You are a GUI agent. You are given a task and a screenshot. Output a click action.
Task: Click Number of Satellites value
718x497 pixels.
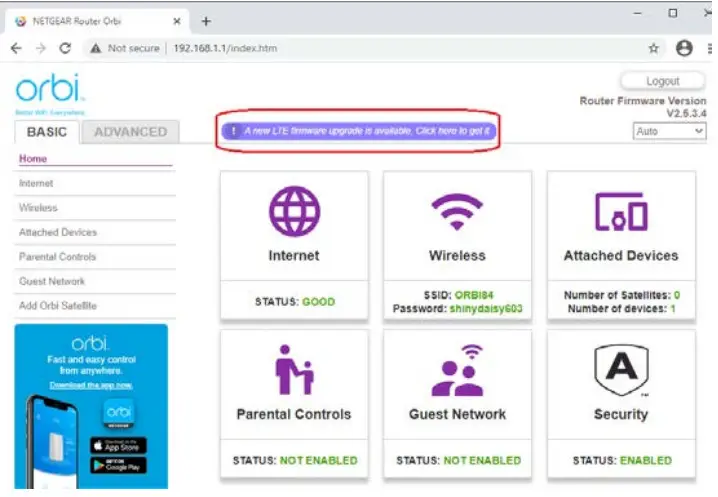(677, 295)
